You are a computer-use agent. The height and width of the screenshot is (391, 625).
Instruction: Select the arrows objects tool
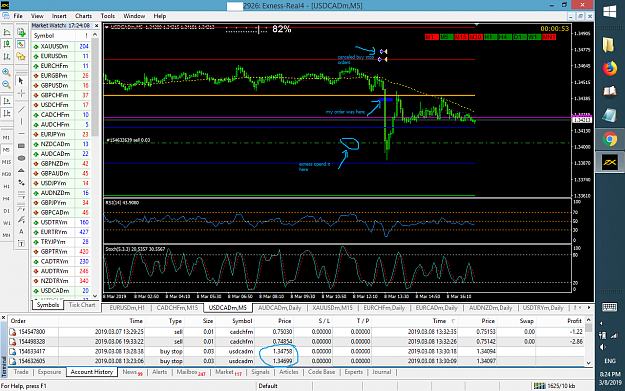pos(21,183)
